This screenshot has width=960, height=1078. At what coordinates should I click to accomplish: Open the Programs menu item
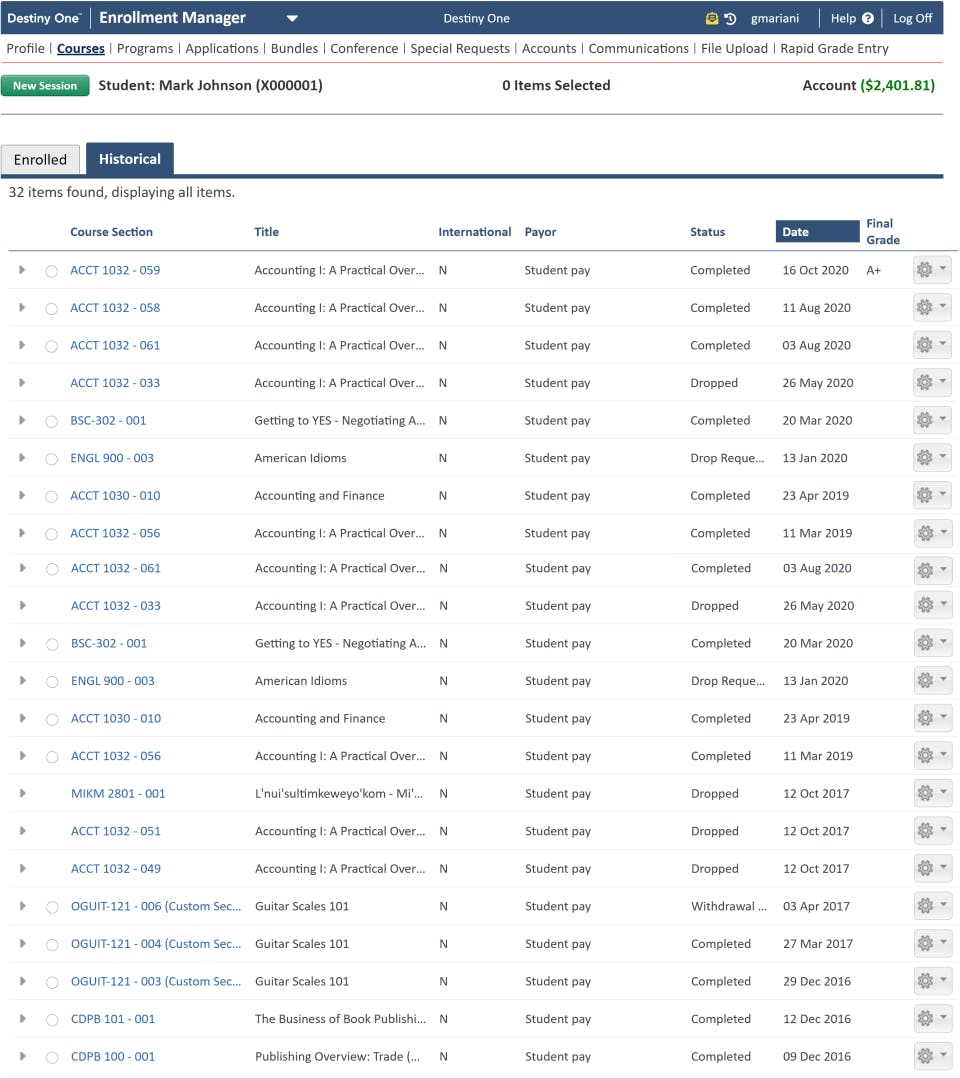click(145, 48)
